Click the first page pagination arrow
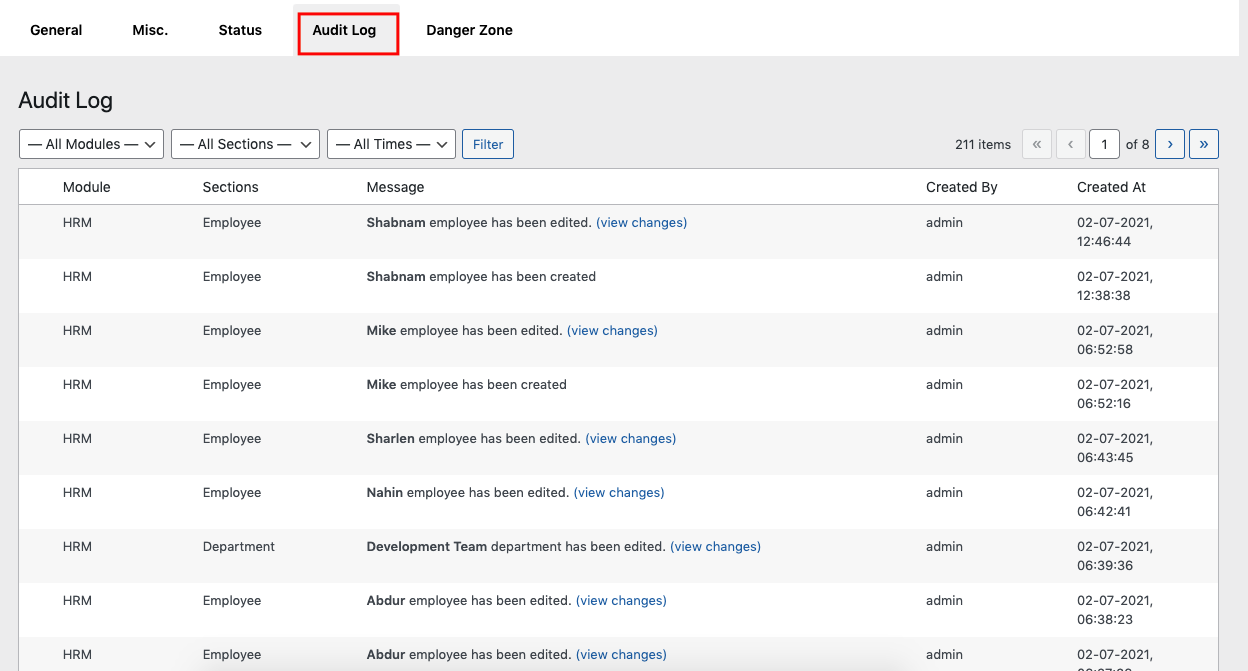This screenshot has height=671, width=1248. [1036, 144]
